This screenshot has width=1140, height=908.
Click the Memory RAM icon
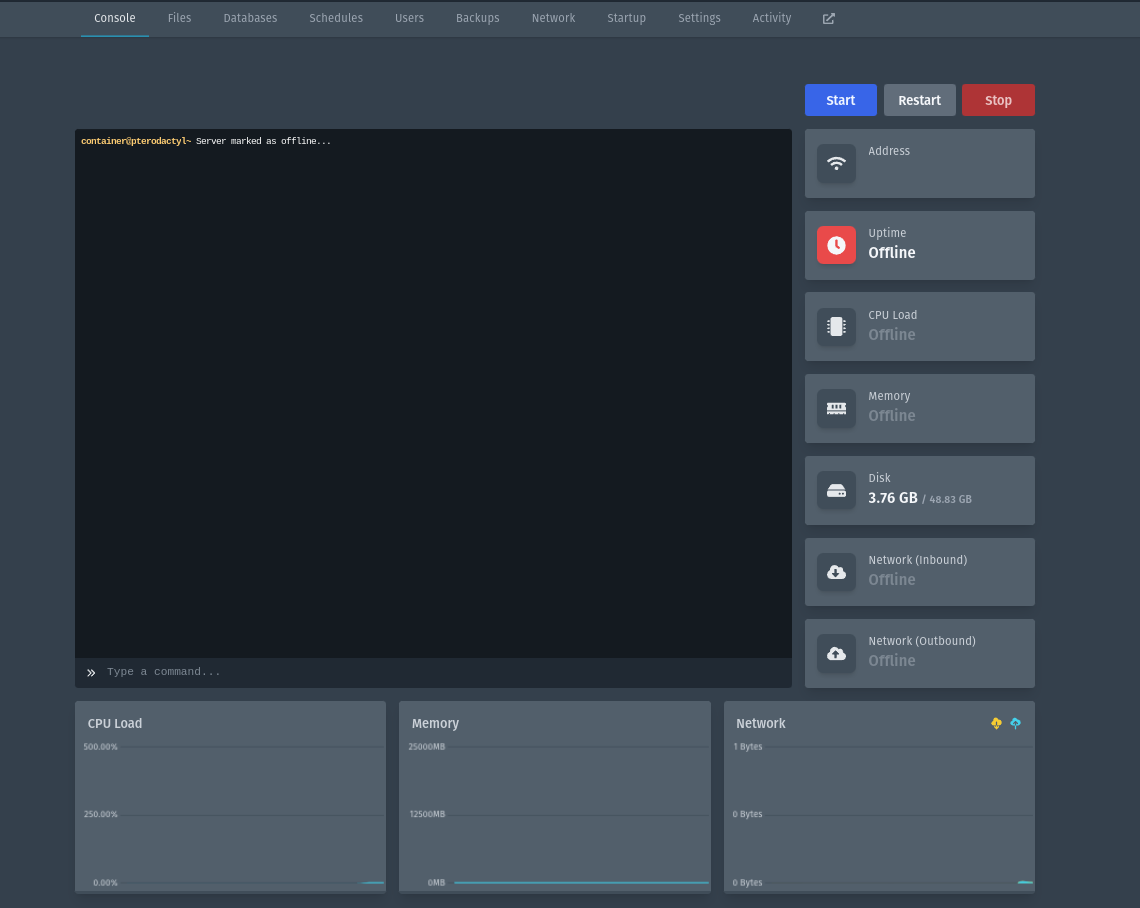point(836,408)
